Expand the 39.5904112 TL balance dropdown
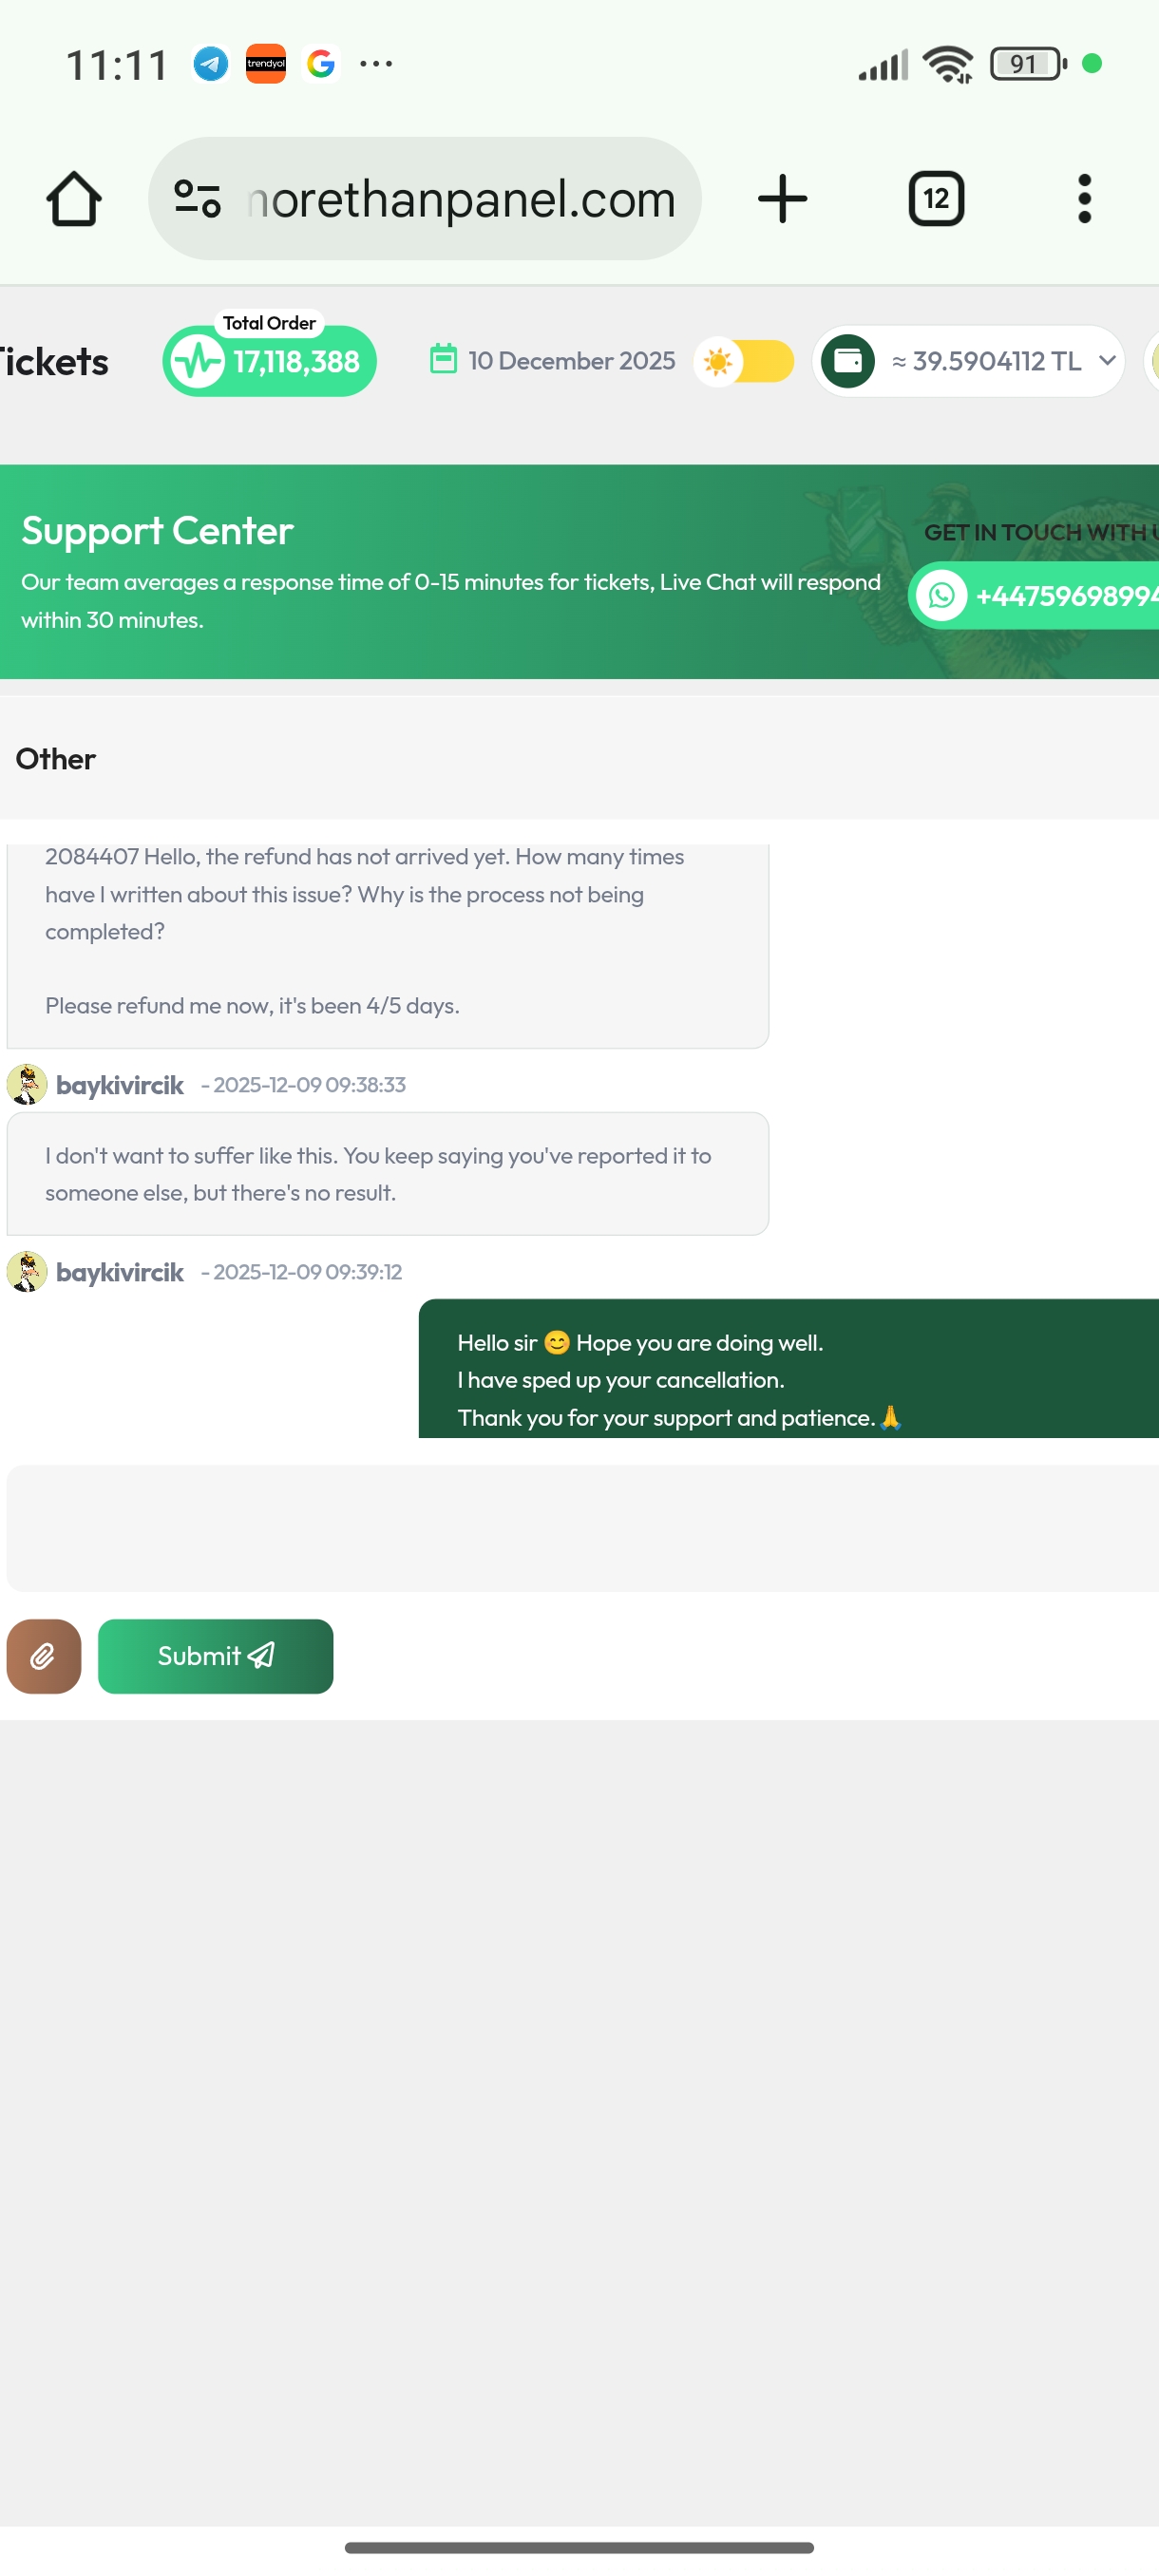 point(969,361)
